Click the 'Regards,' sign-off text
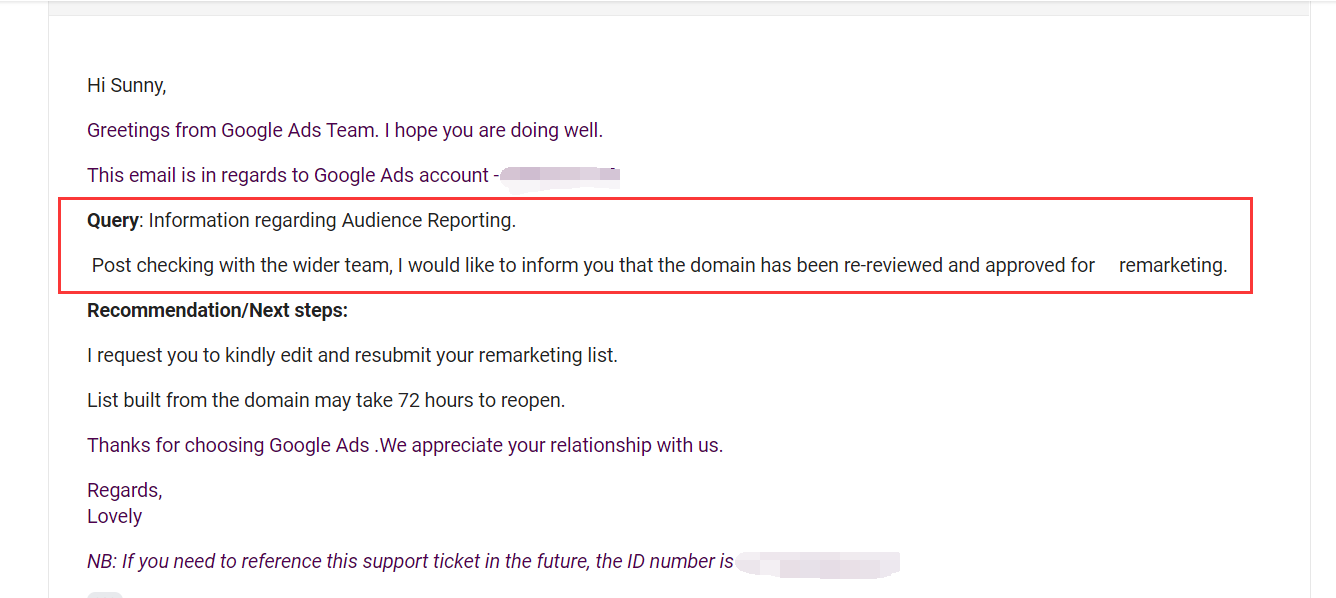 (125, 491)
